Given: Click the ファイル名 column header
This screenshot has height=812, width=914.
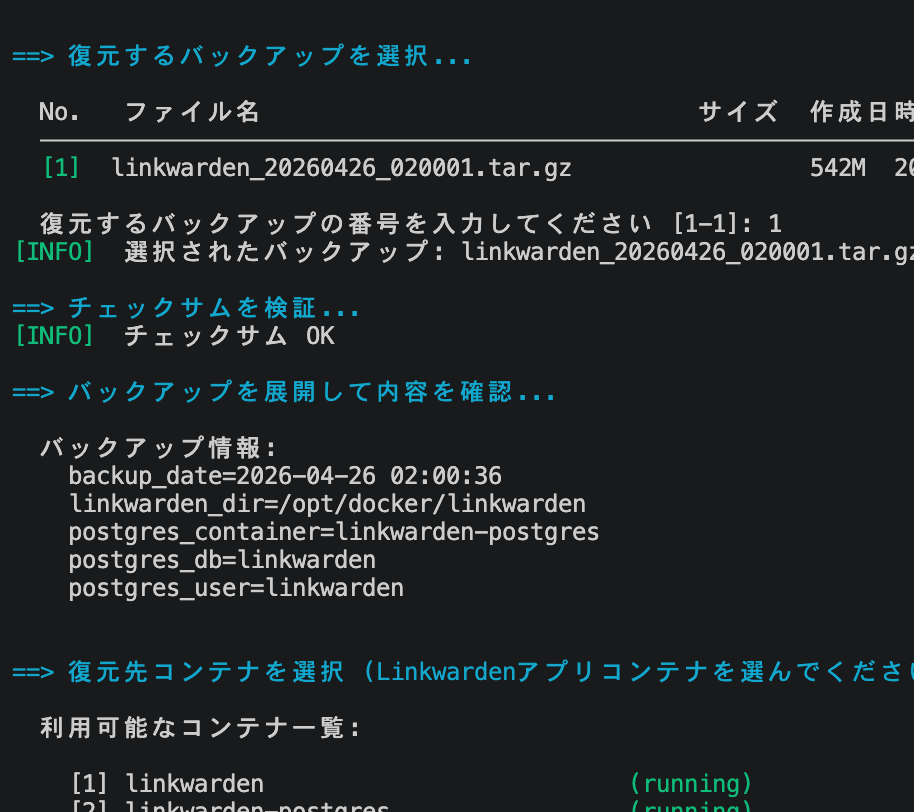Looking at the screenshot, I should (x=192, y=112).
